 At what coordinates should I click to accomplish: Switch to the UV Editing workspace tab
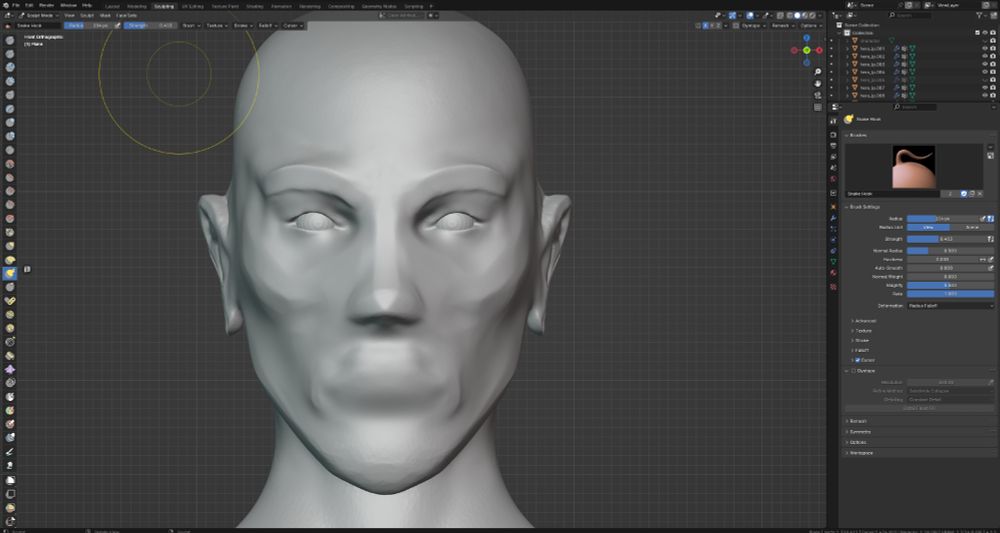[192, 5]
